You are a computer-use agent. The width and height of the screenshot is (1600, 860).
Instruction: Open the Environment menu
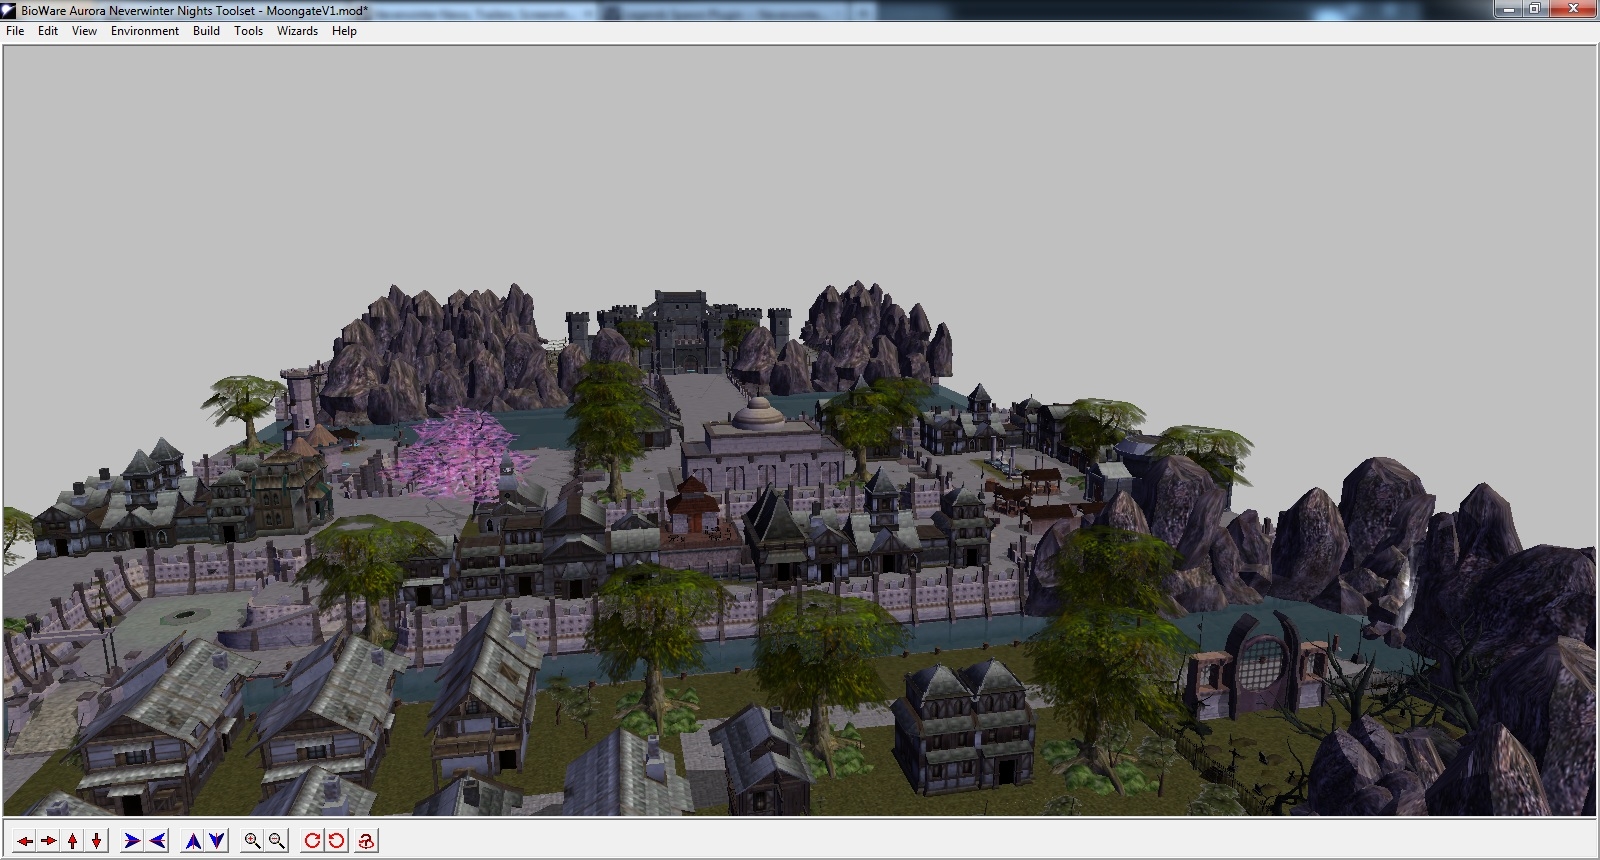point(145,31)
